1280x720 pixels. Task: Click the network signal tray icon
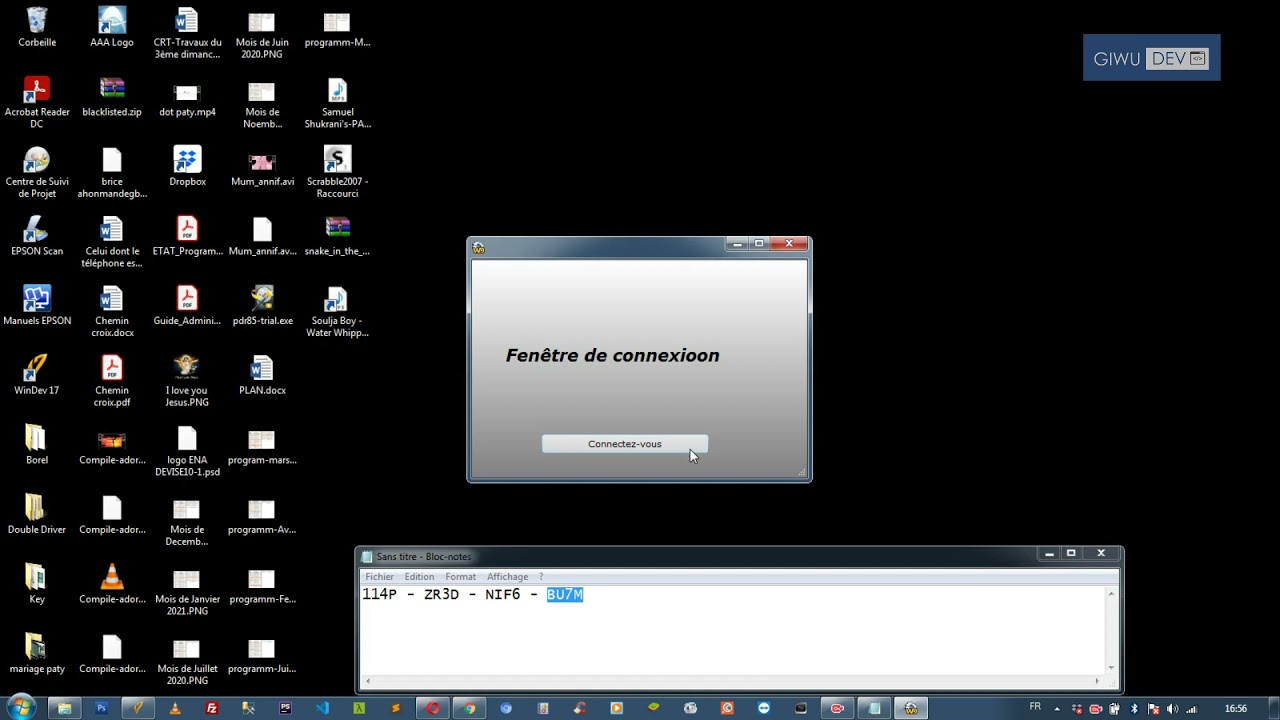[1191, 709]
